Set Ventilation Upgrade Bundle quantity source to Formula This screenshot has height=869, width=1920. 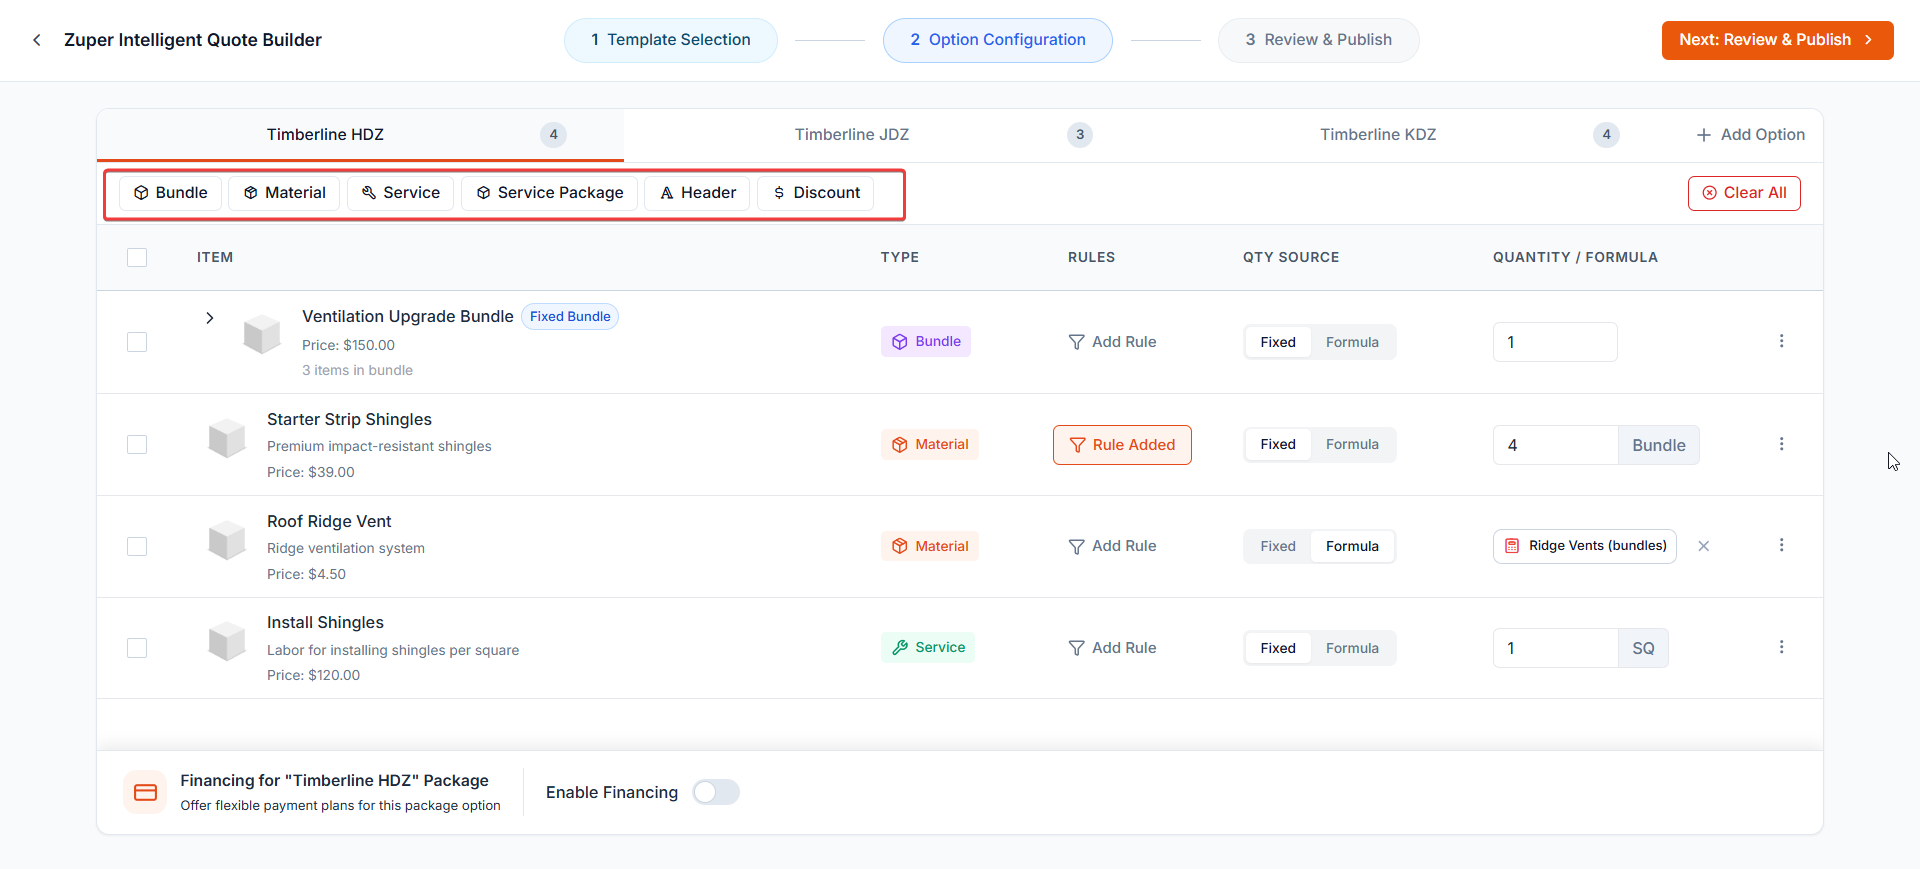pyautogui.click(x=1352, y=342)
